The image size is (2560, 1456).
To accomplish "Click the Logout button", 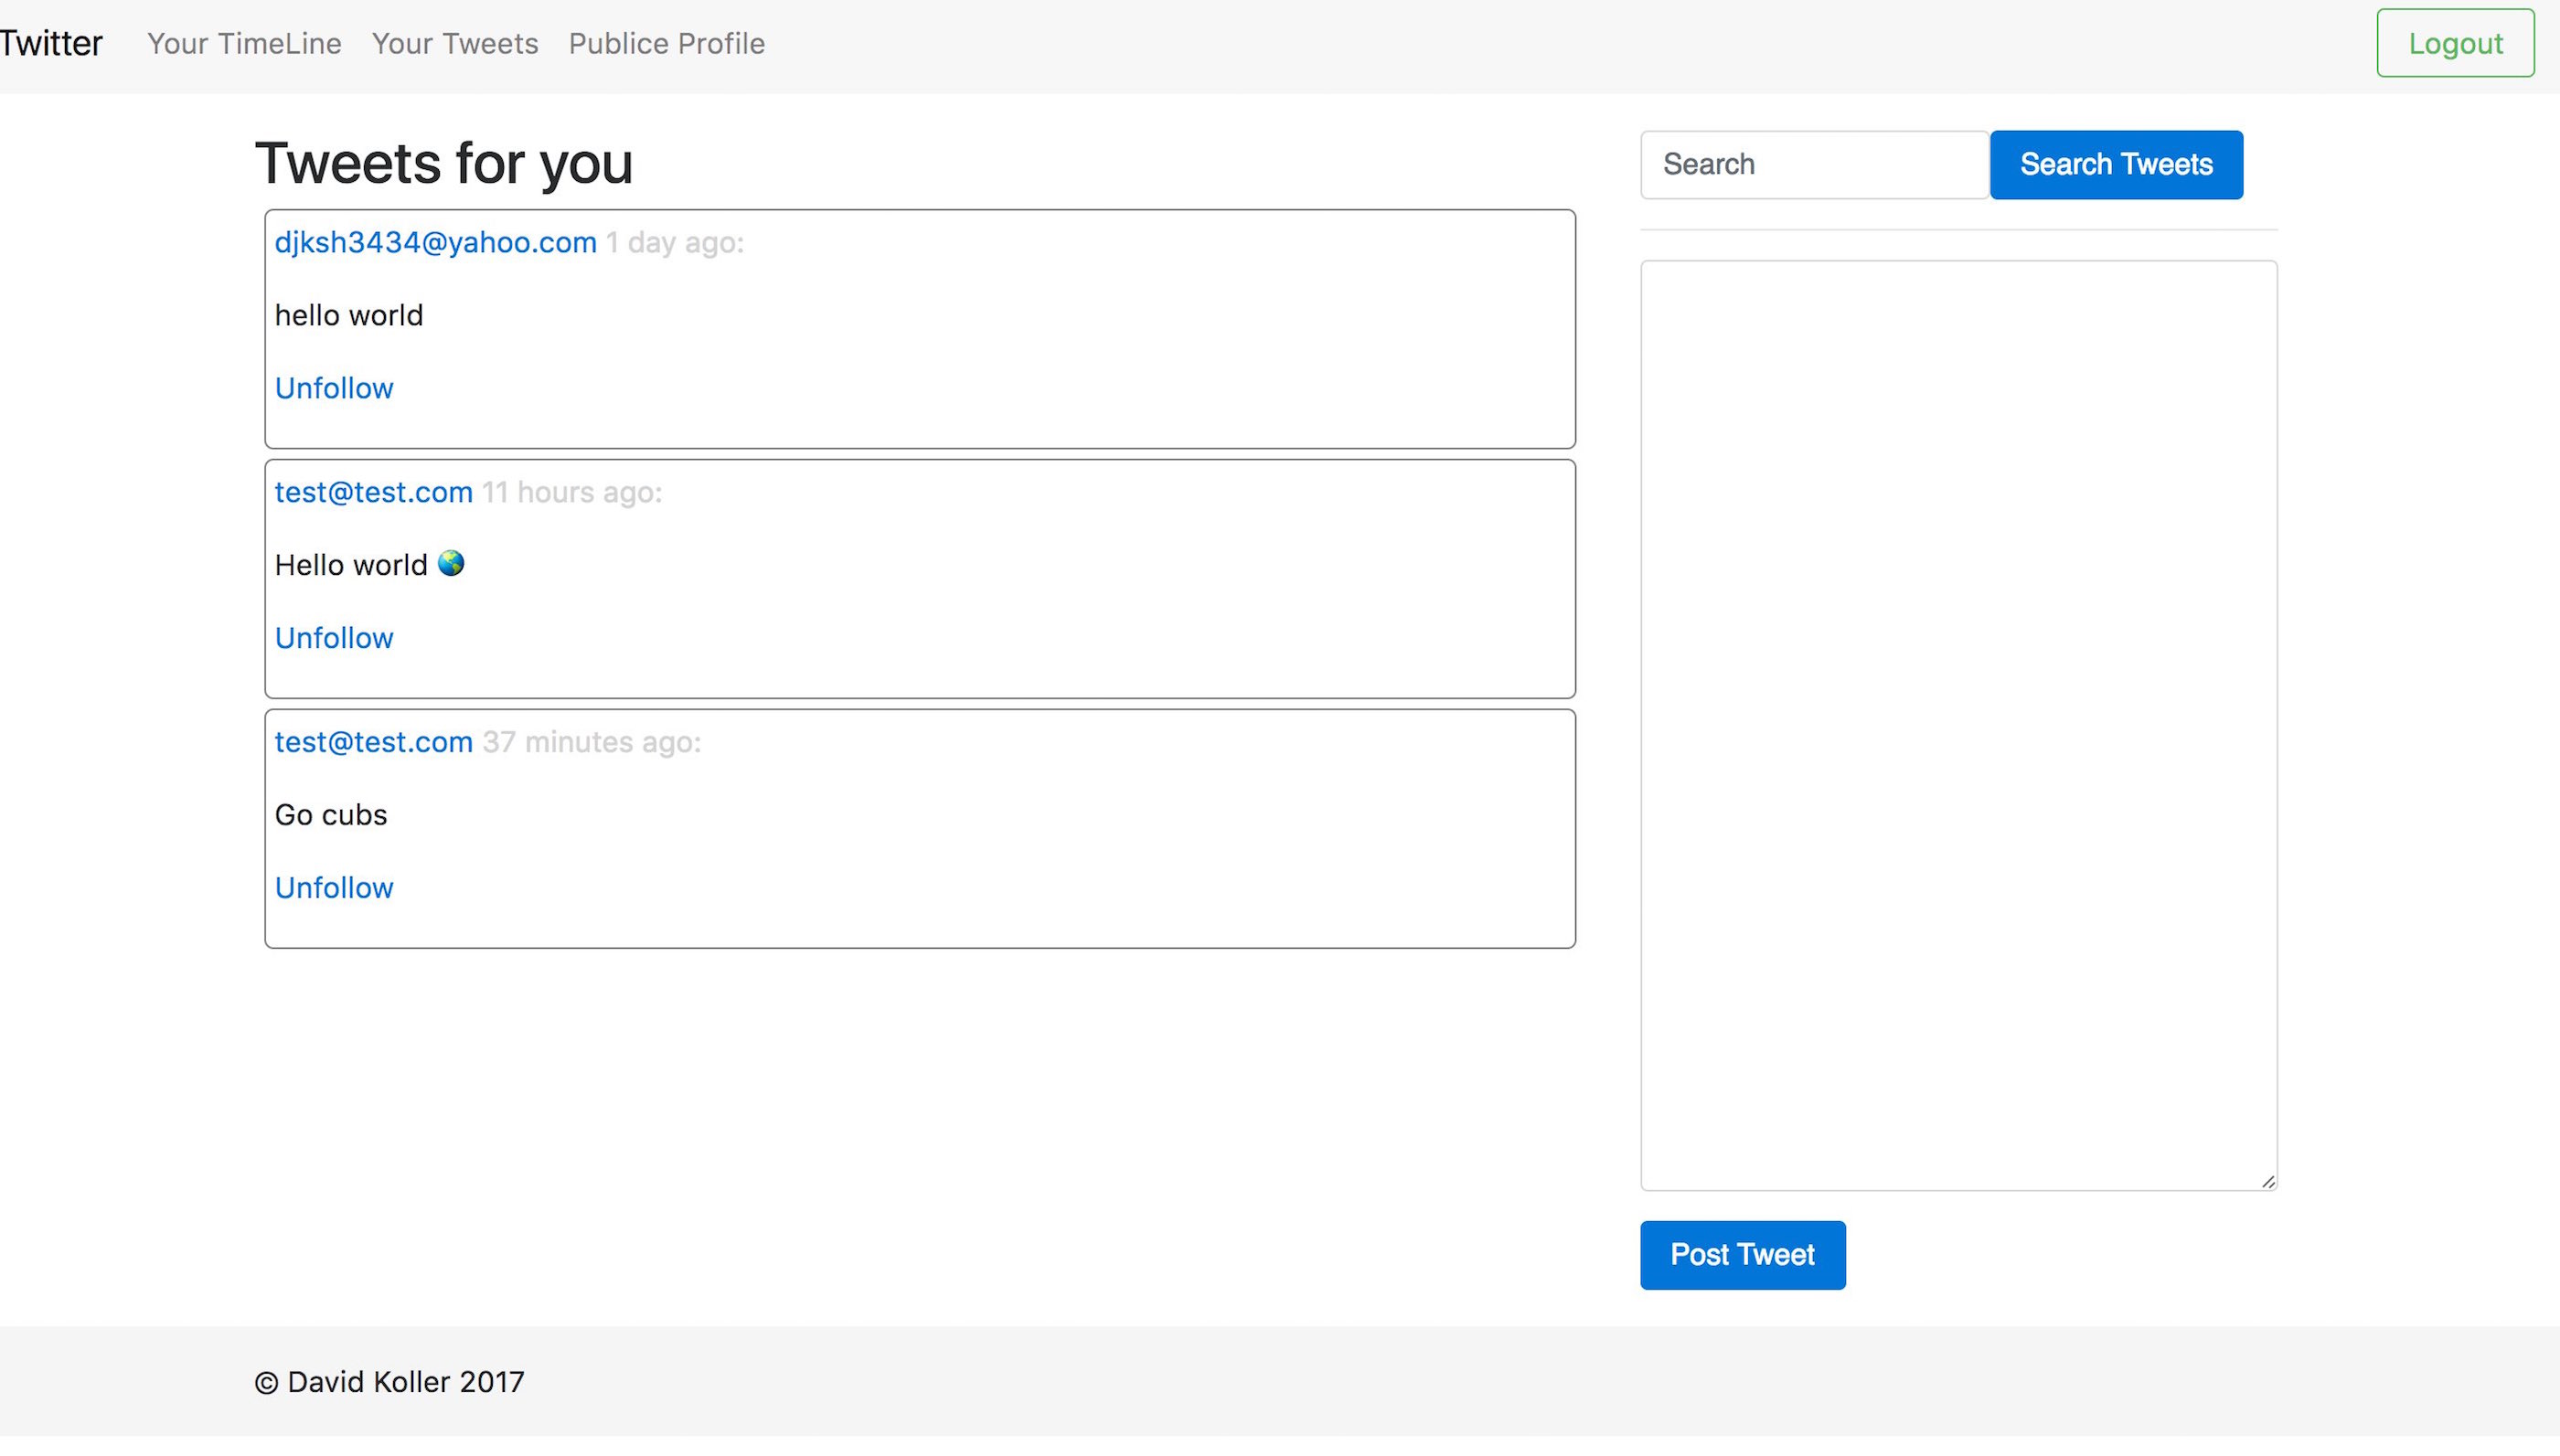I will (2455, 43).
